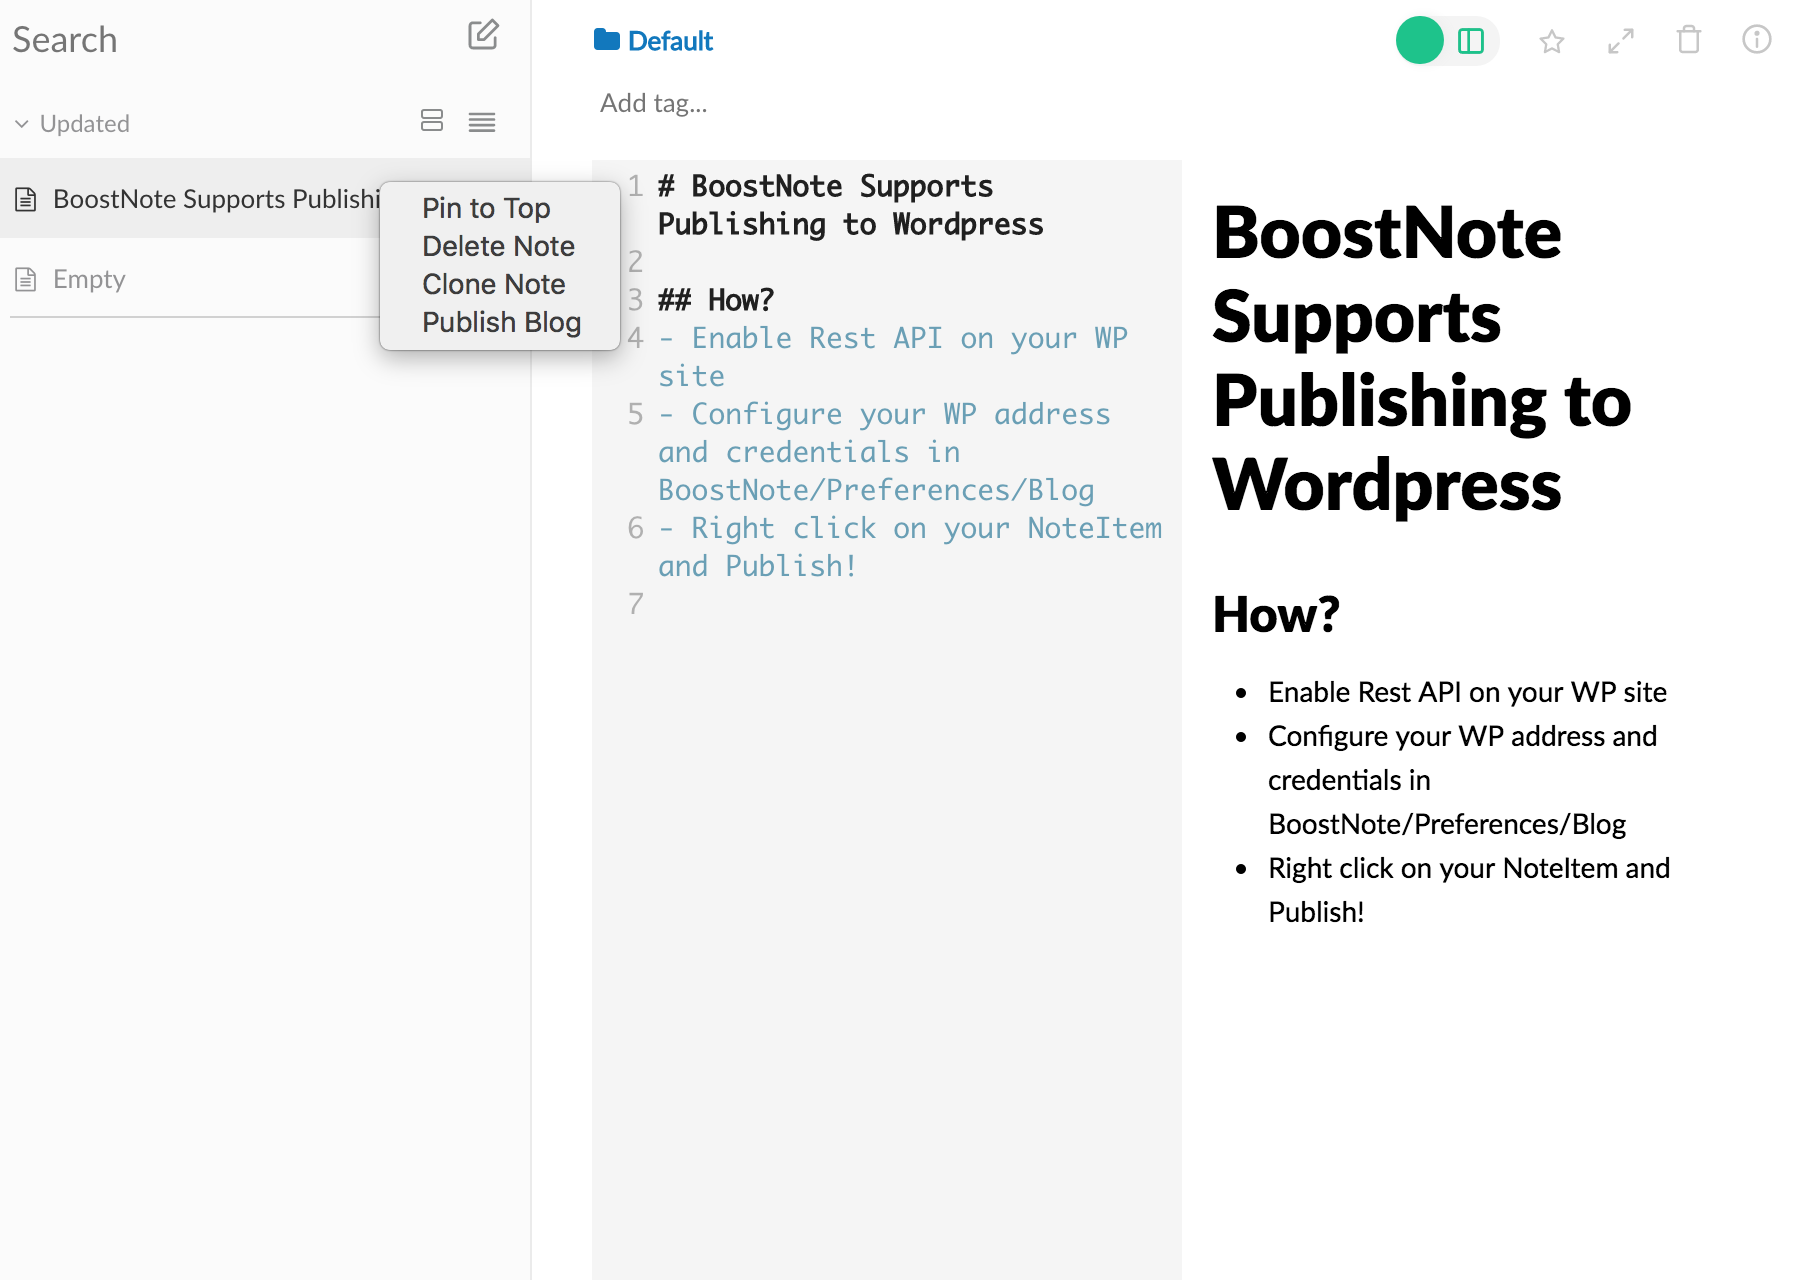
Task: Toggle editor layout green switch knob
Action: (1420, 41)
